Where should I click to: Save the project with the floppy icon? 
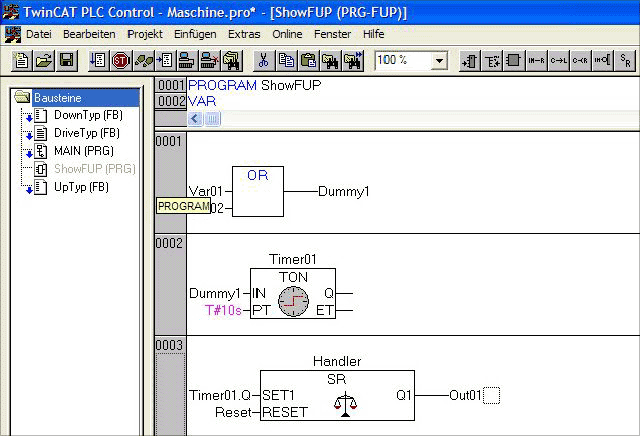pos(67,61)
